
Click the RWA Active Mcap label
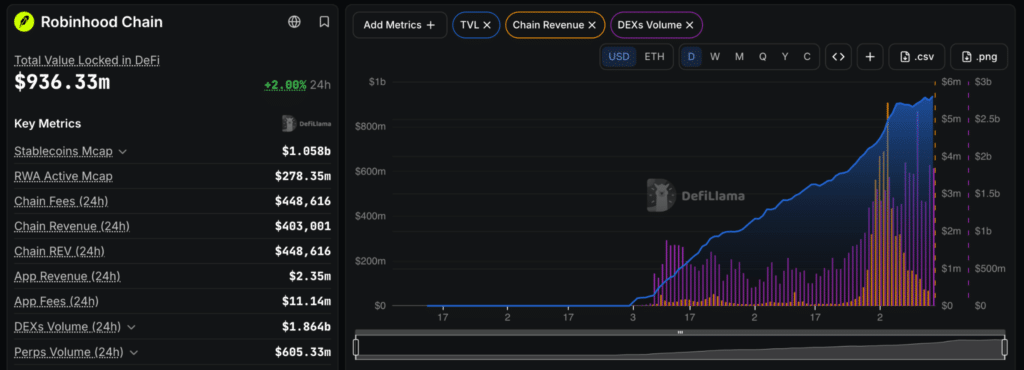[63, 176]
